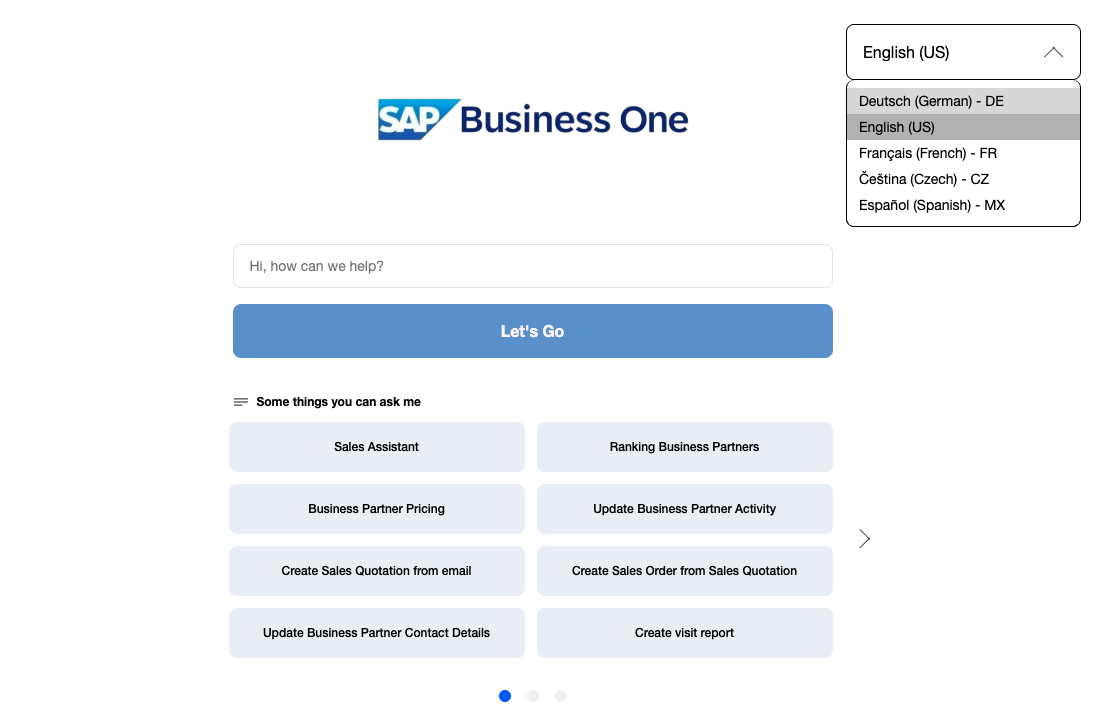Select Ranking Business Partners suggestion

pyautogui.click(x=685, y=447)
